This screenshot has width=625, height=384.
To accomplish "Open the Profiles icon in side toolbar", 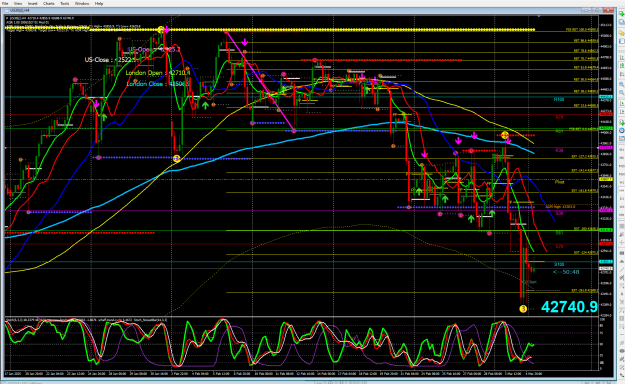I will [x=622, y=21].
